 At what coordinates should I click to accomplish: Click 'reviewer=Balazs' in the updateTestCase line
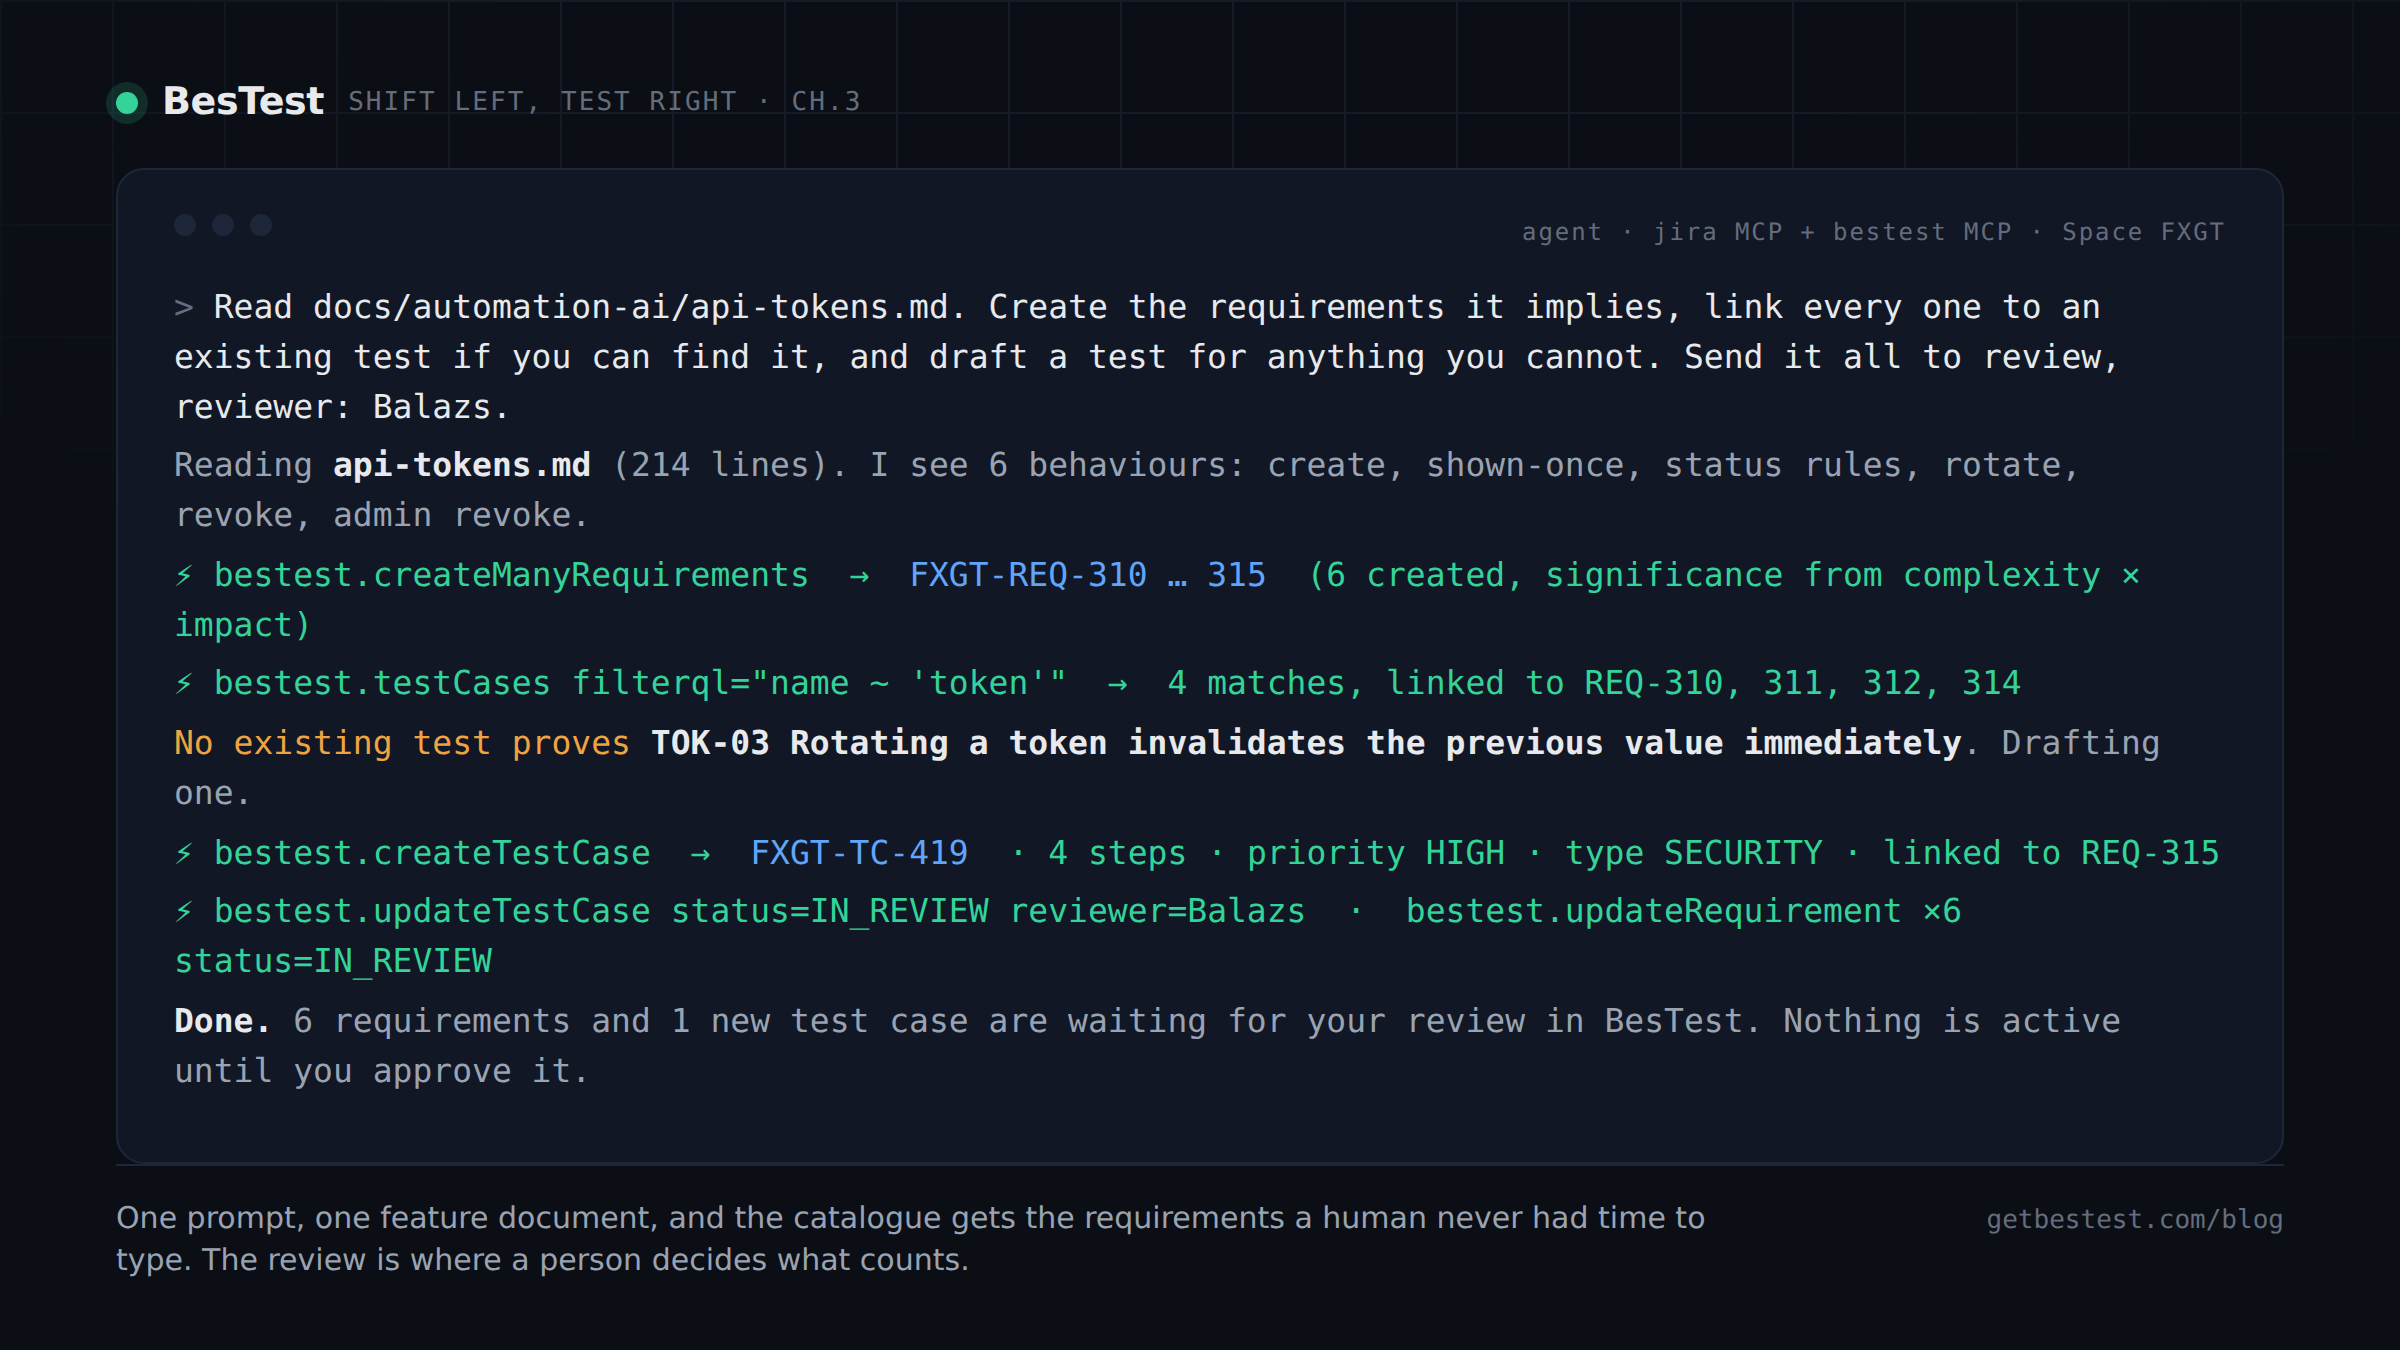pyautogui.click(x=1157, y=911)
